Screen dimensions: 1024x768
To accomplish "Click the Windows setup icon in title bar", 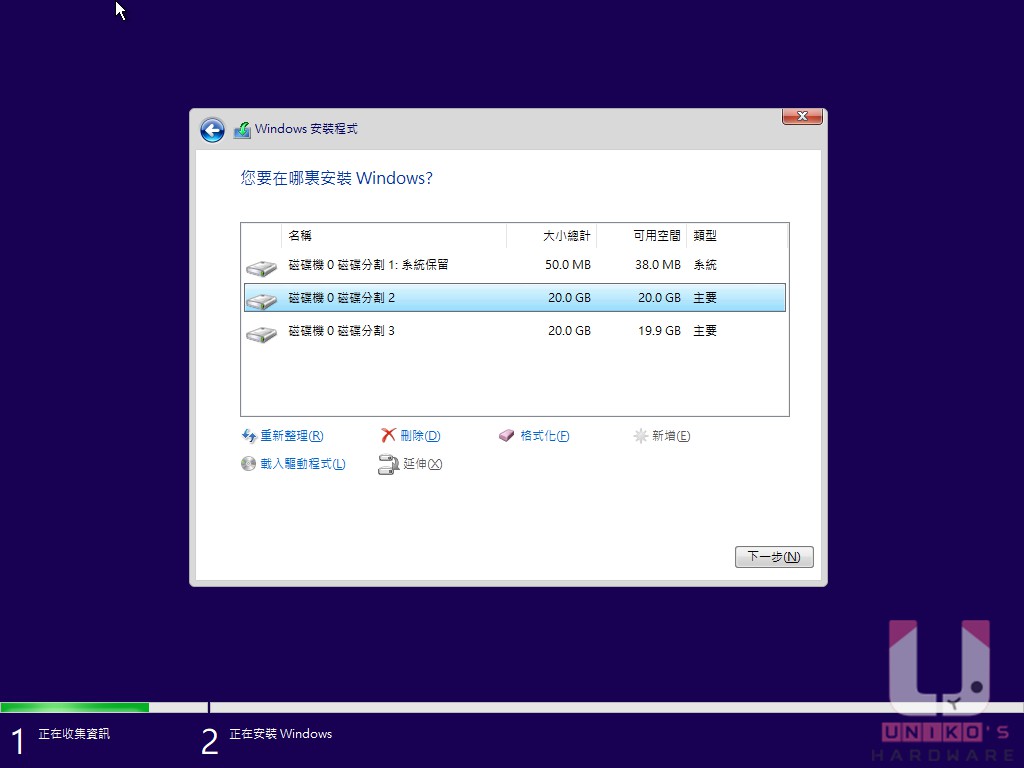I will click(242, 129).
